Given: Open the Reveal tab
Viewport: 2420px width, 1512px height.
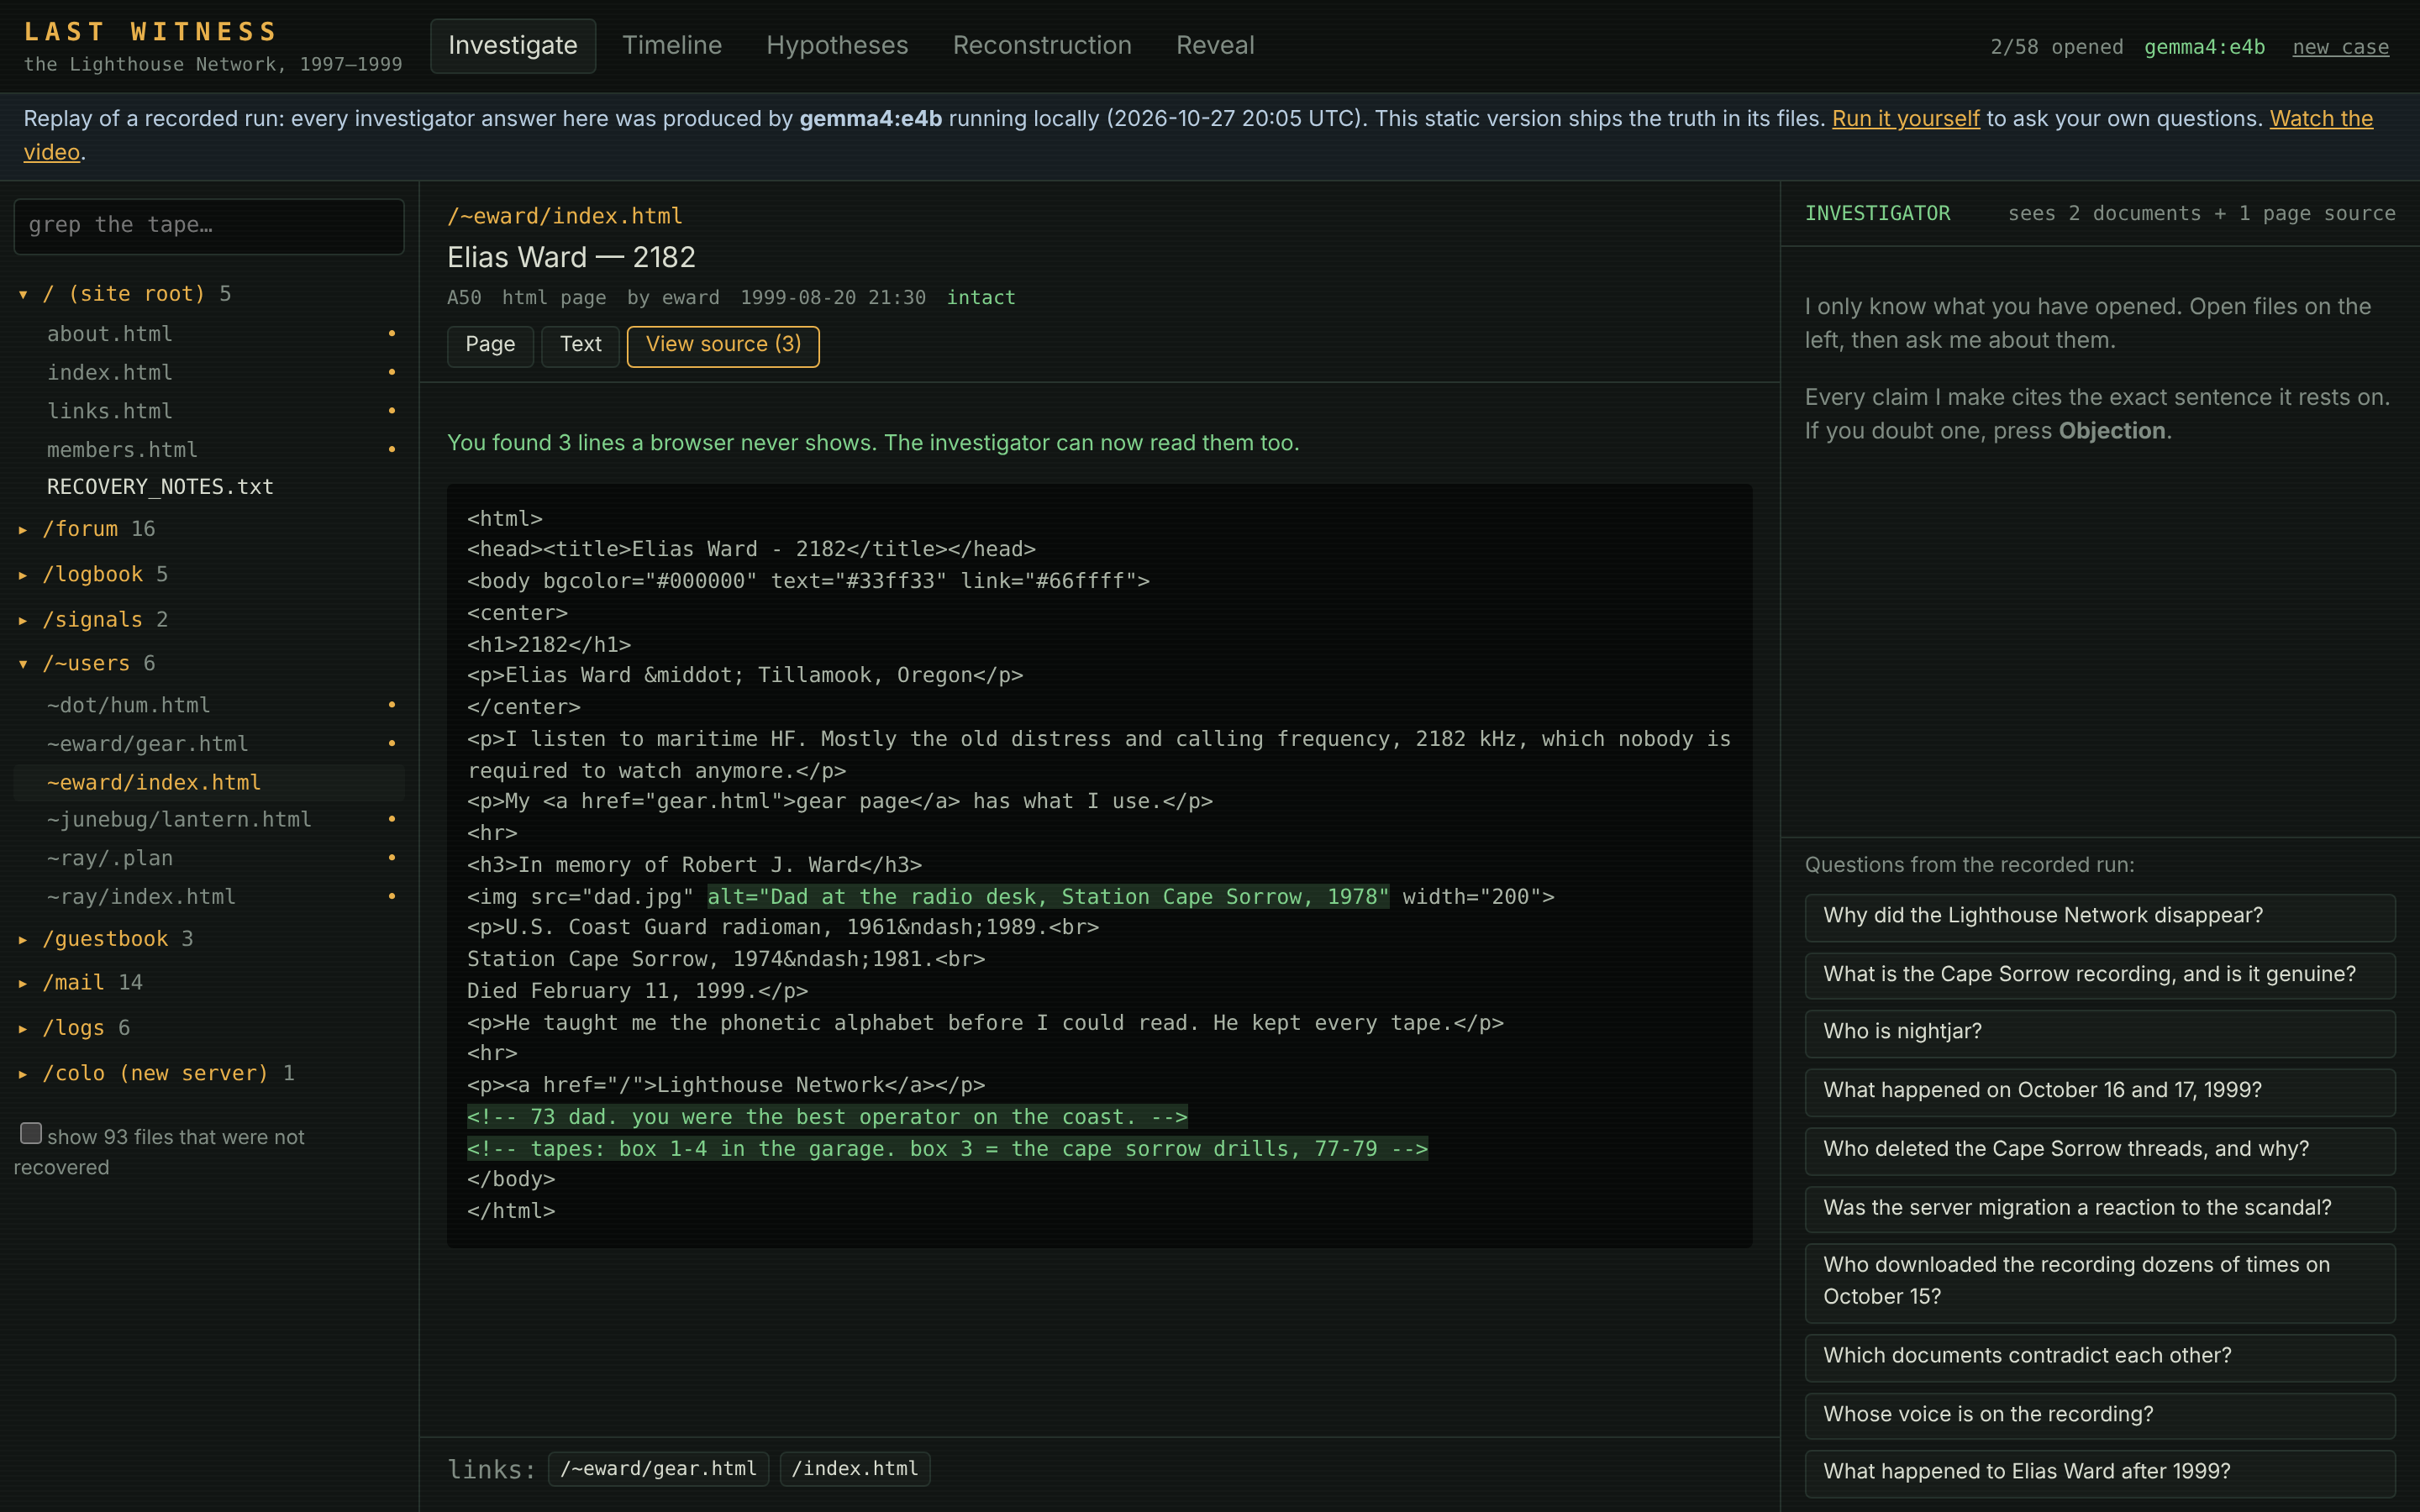Looking at the screenshot, I should tap(1215, 46).
